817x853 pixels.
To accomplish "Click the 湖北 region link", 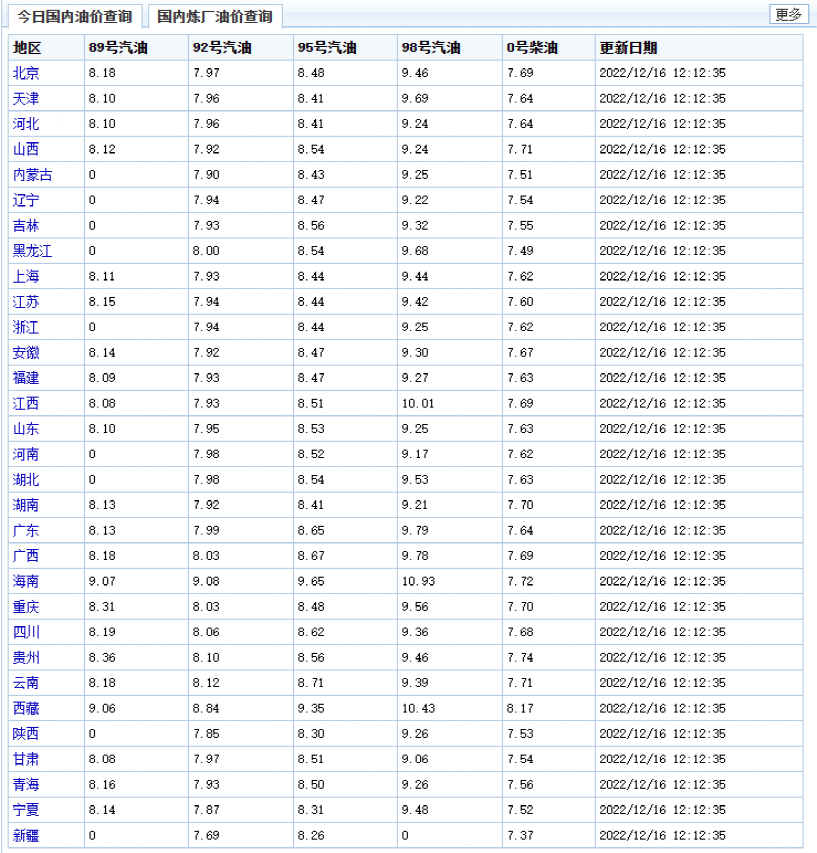I will tap(26, 480).
